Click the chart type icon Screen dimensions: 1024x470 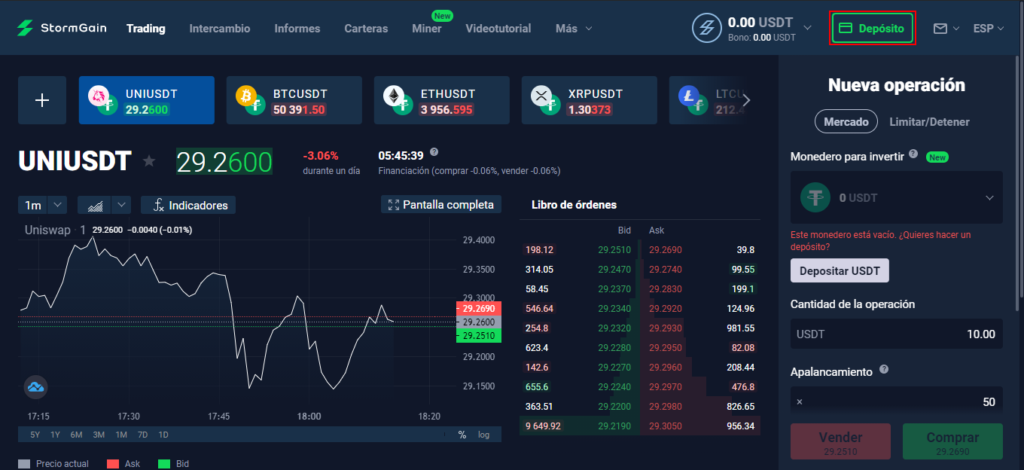pos(95,205)
